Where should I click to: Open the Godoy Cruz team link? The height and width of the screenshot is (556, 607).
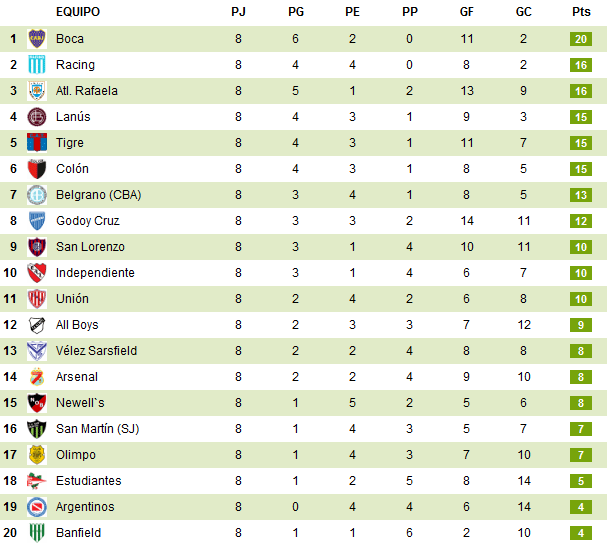[x=88, y=221]
